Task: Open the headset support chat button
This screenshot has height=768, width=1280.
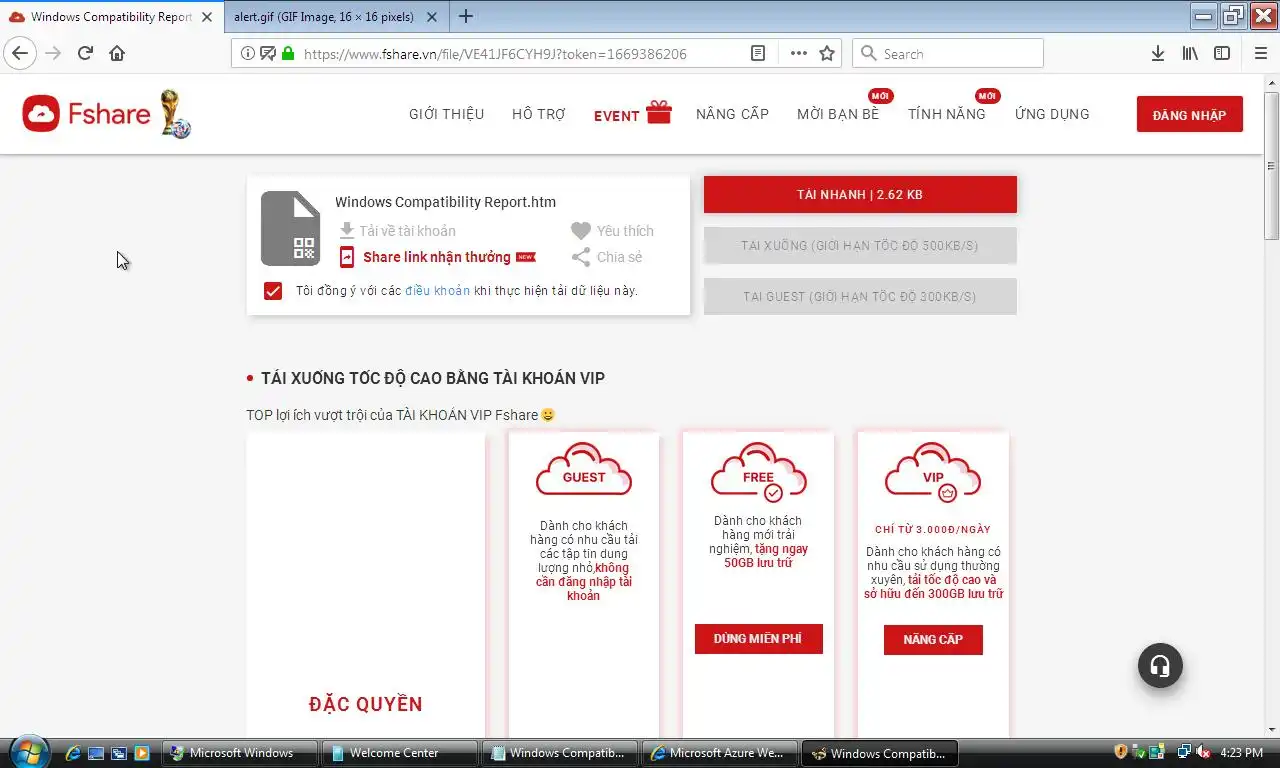Action: pos(1160,665)
